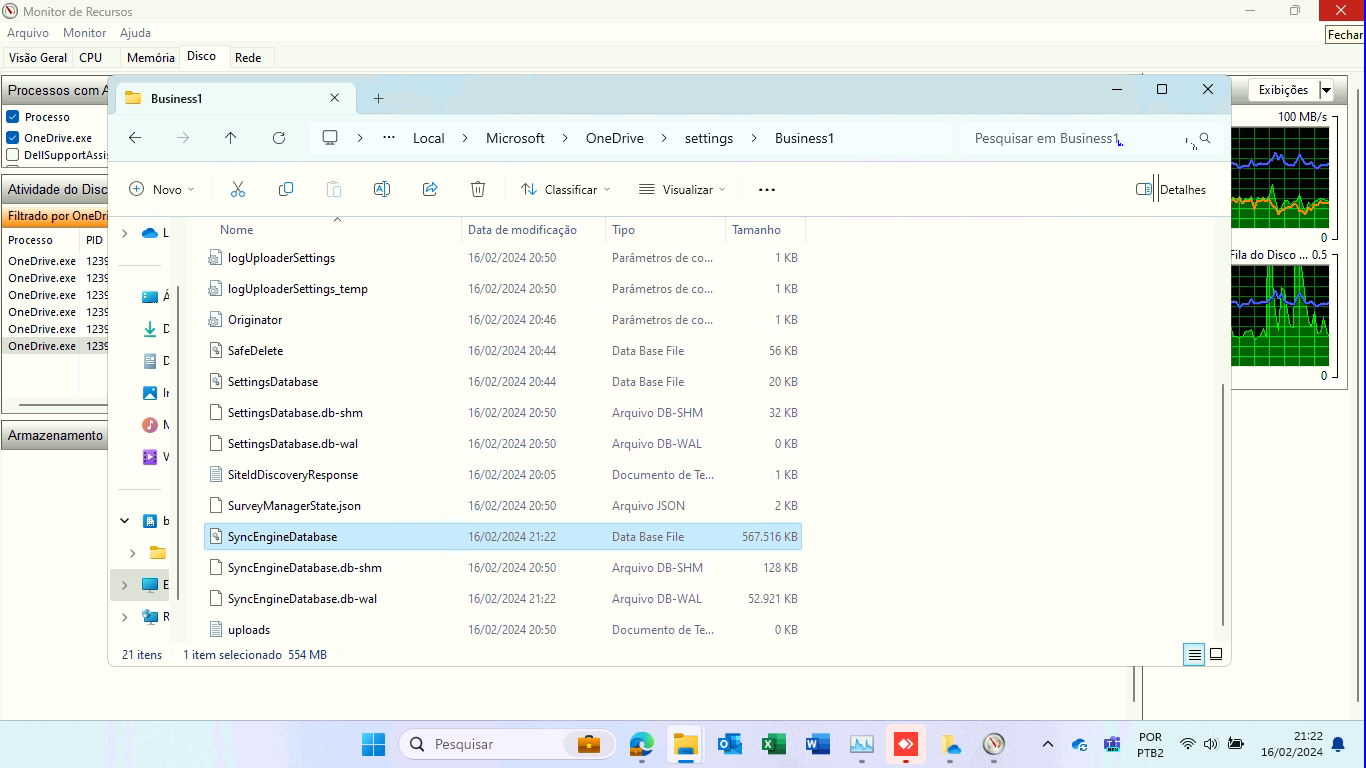Viewport: 1366px width, 768px height.
Task: Select the Originator settings file
Action: 502,320
